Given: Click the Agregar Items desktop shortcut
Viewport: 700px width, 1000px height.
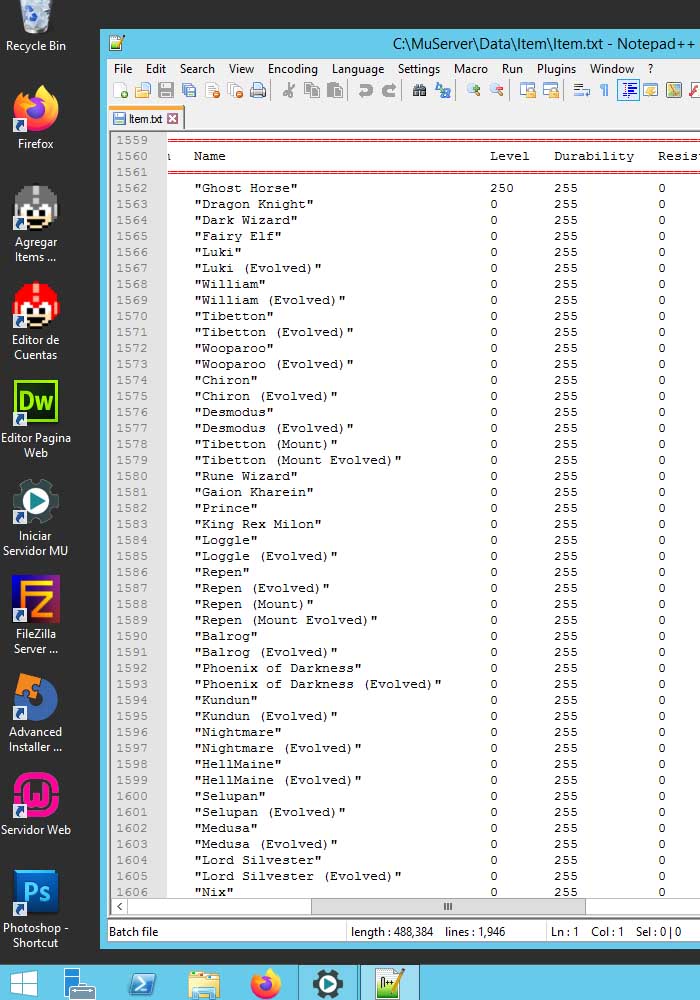Looking at the screenshot, I should tap(35, 223).
